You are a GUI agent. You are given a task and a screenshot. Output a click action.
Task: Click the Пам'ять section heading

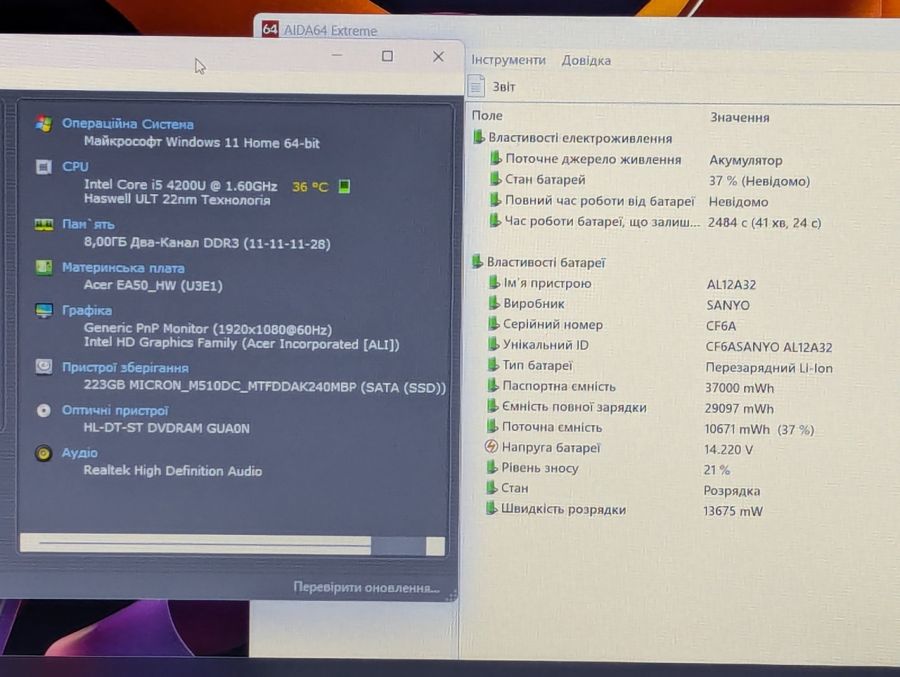tap(88, 224)
